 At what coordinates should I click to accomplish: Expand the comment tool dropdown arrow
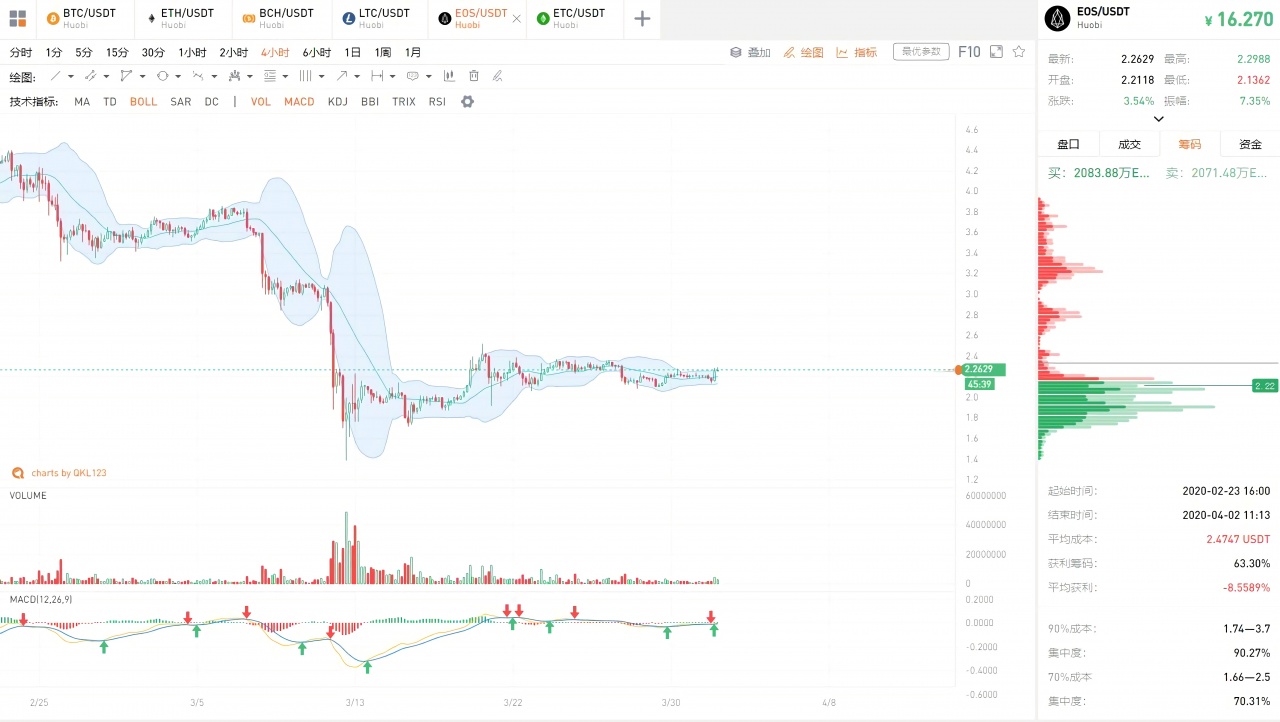coord(429,77)
